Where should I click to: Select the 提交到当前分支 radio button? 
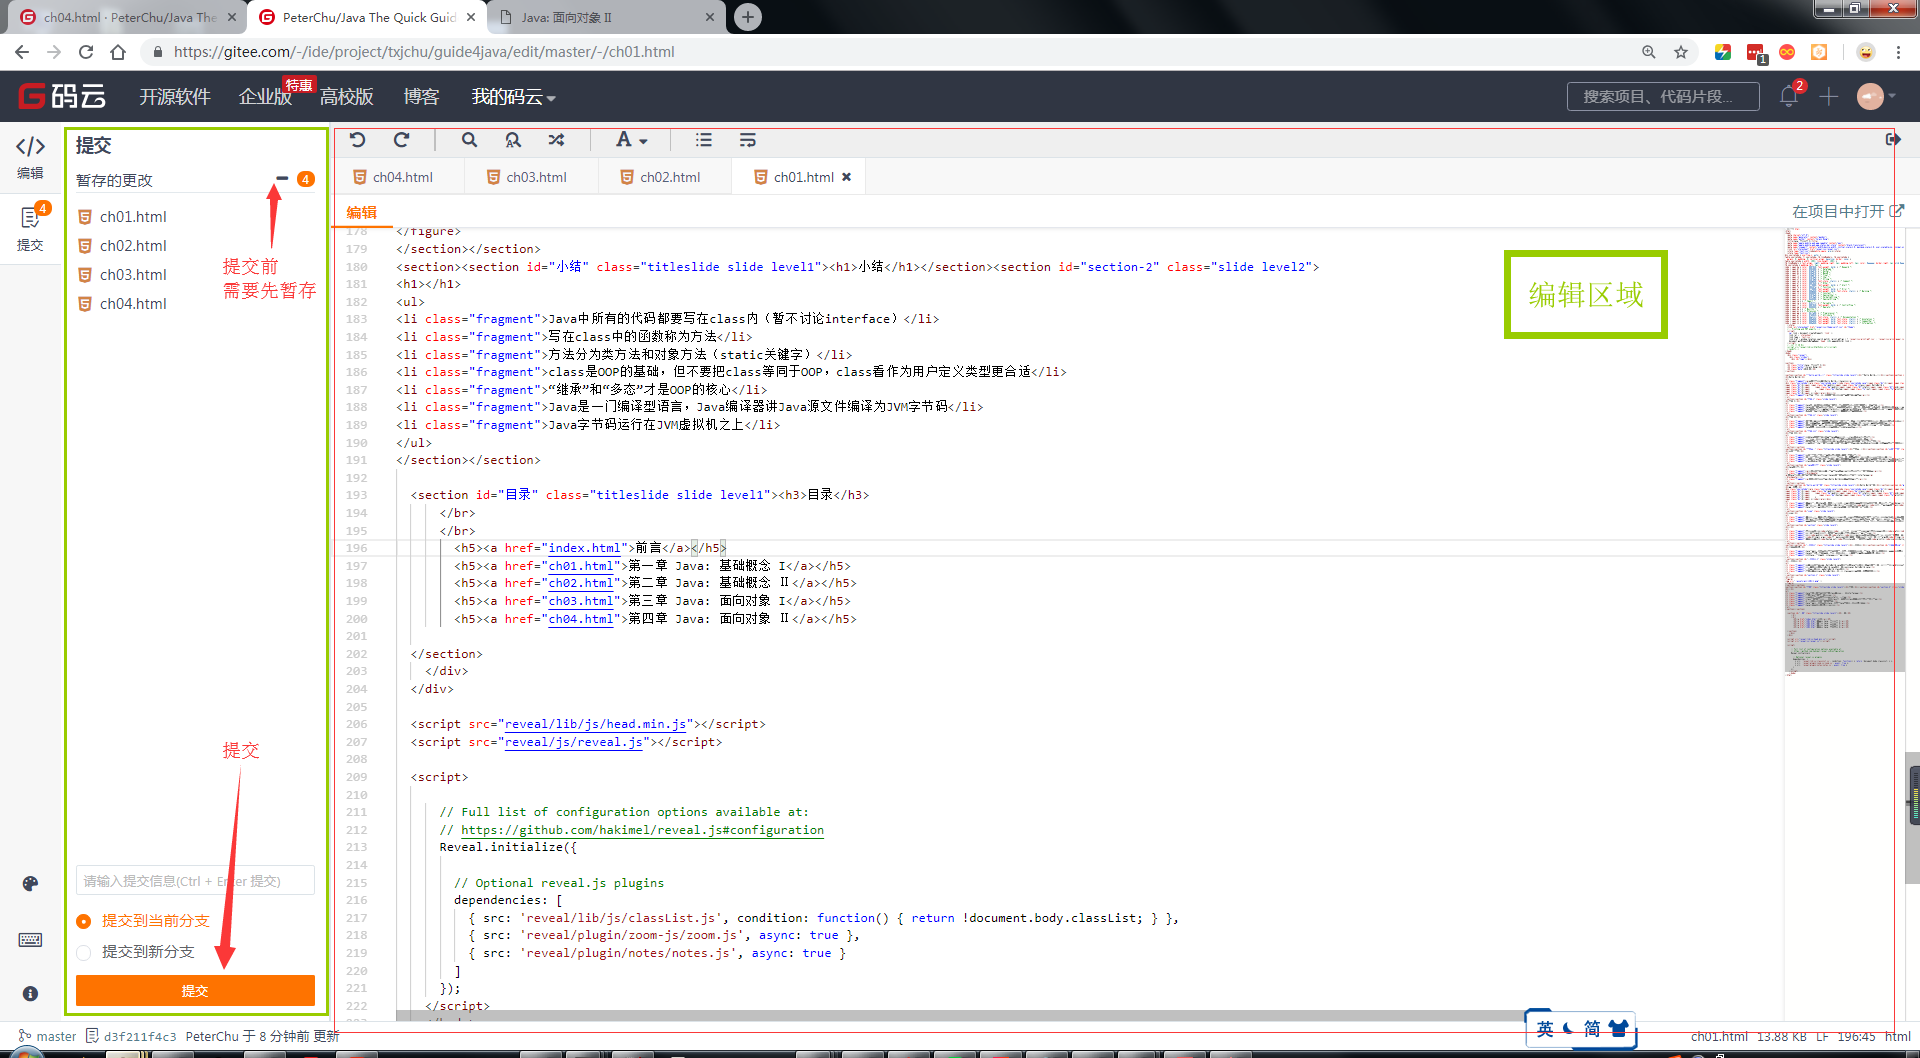click(x=84, y=921)
